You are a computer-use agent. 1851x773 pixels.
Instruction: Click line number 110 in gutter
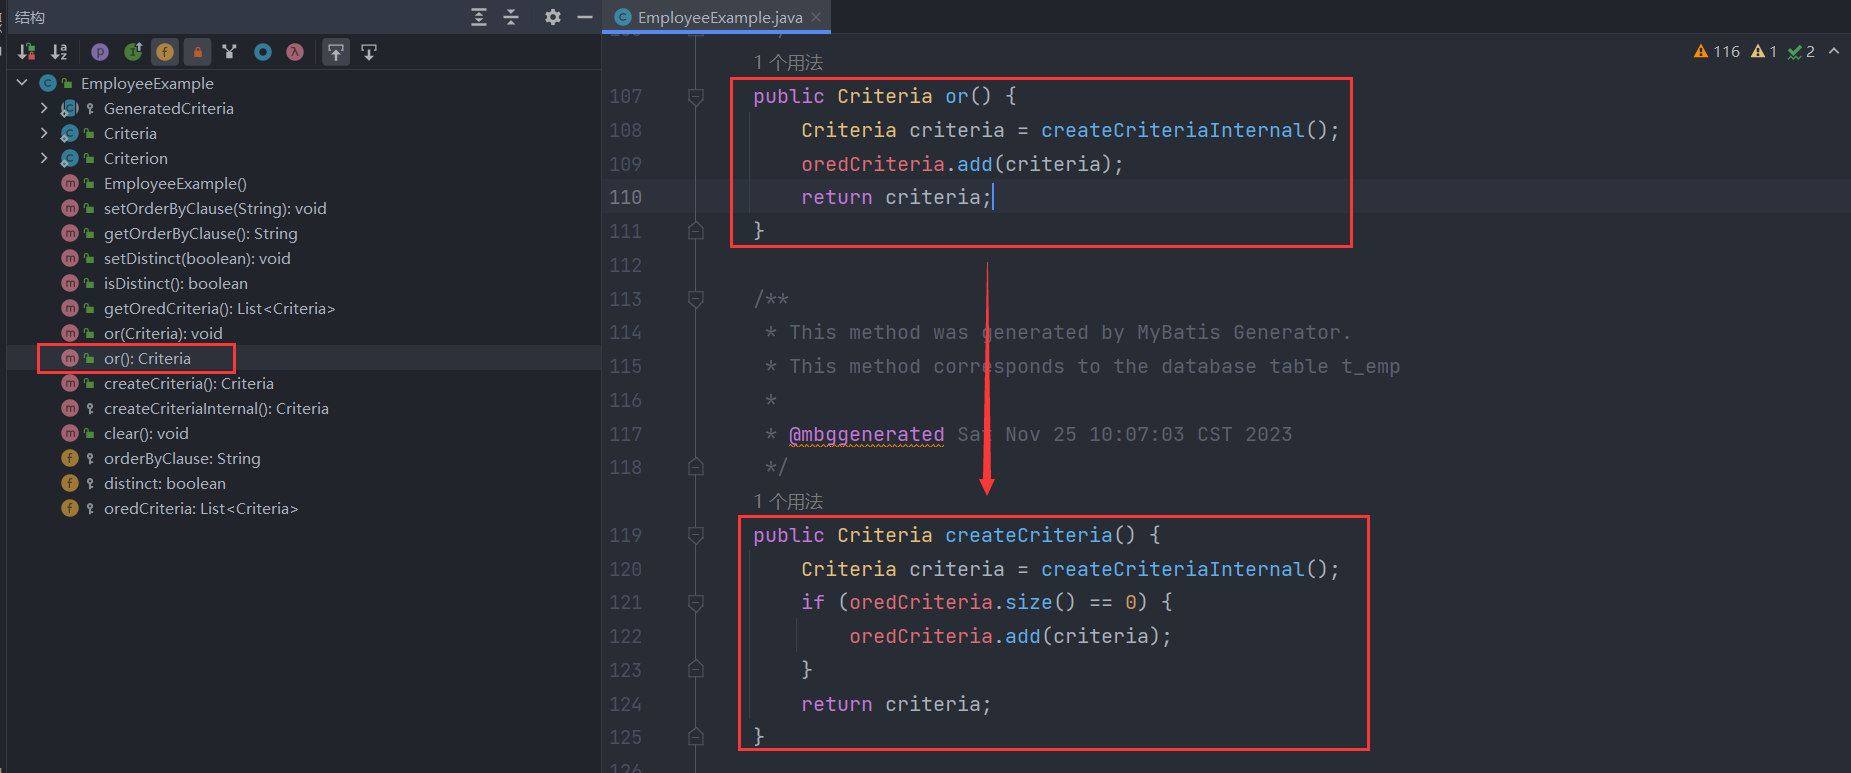pyautogui.click(x=626, y=197)
